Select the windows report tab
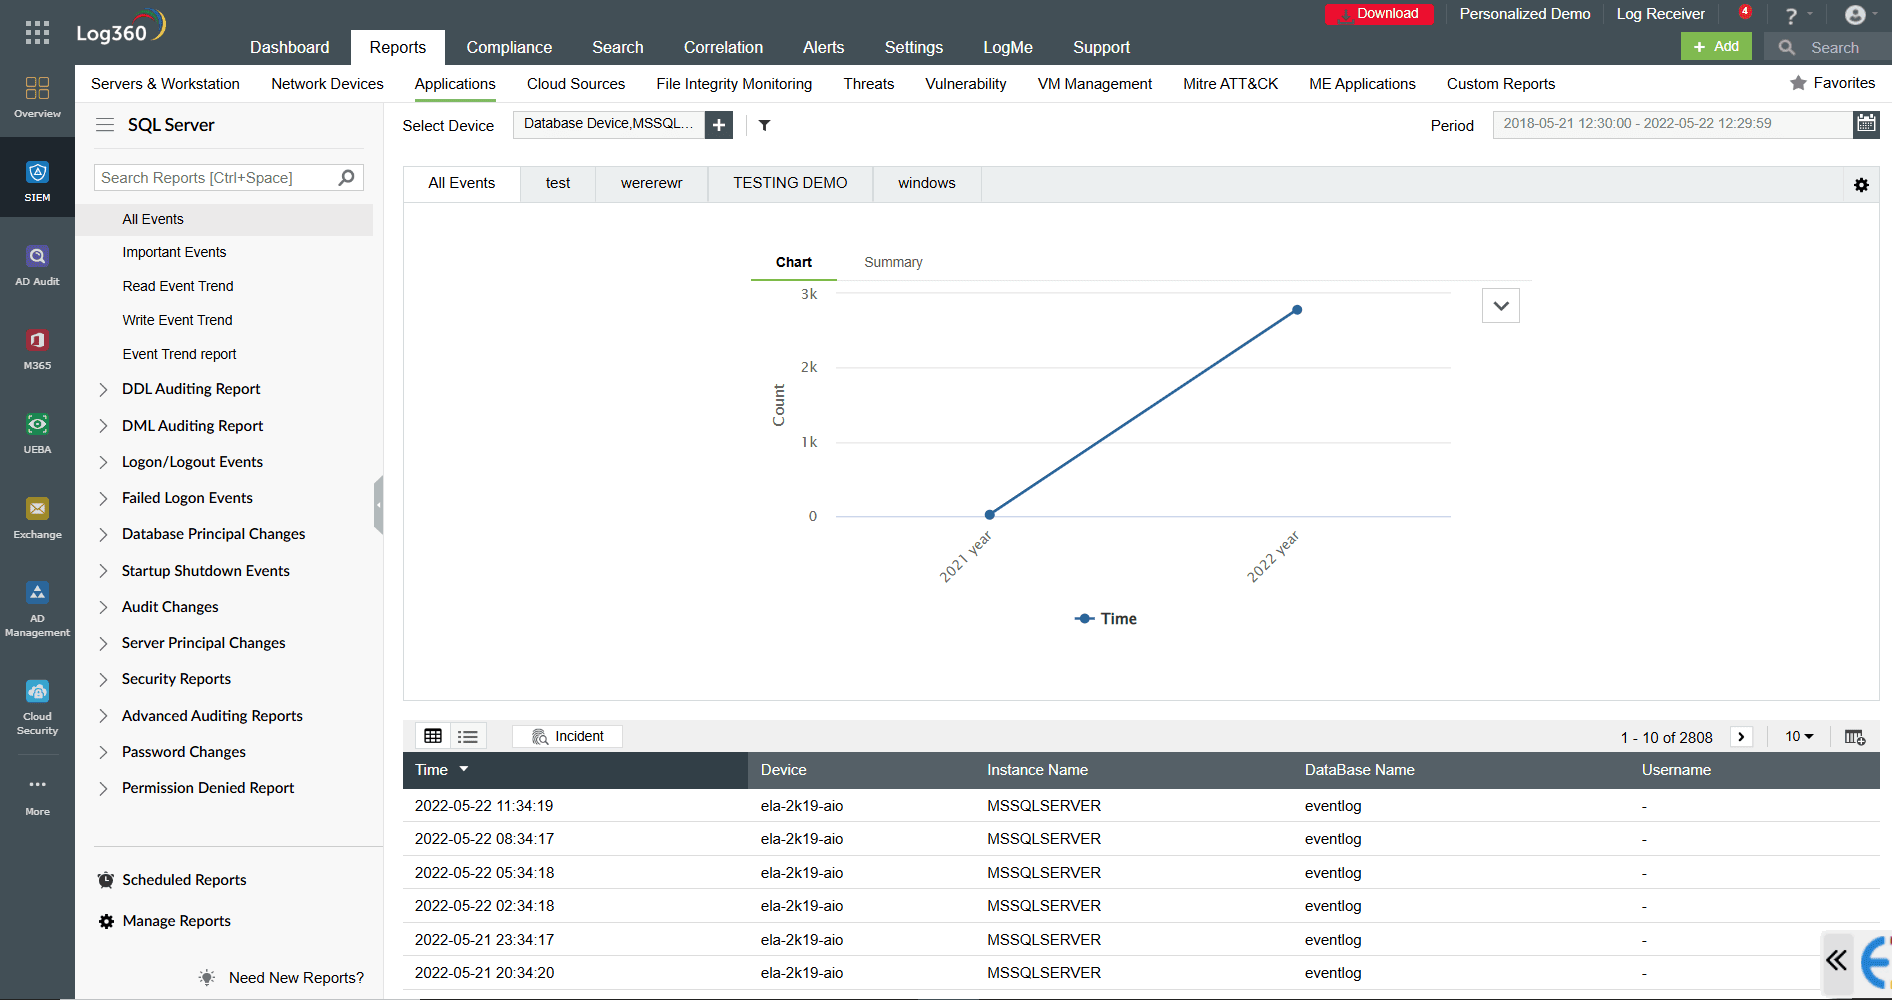Image resolution: width=1892 pixels, height=1000 pixels. click(926, 183)
